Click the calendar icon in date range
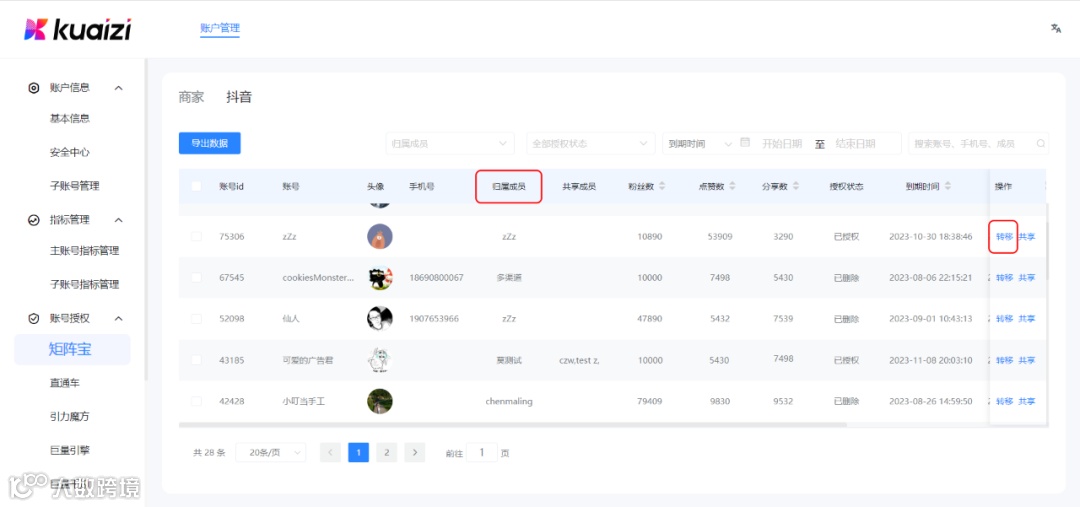This screenshot has width=1080, height=507. point(745,143)
